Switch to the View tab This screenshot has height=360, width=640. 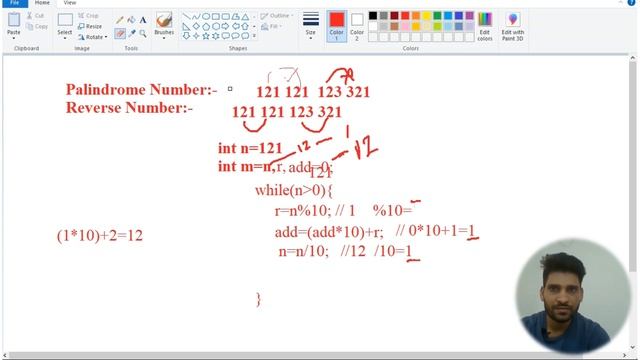tap(70, 2)
